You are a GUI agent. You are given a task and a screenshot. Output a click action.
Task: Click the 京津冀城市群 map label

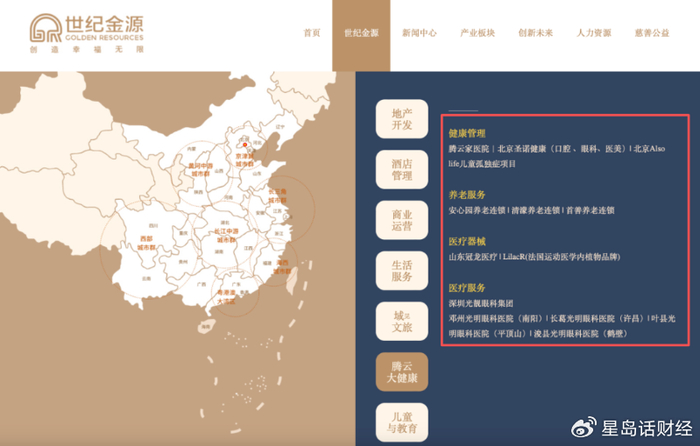(244, 160)
